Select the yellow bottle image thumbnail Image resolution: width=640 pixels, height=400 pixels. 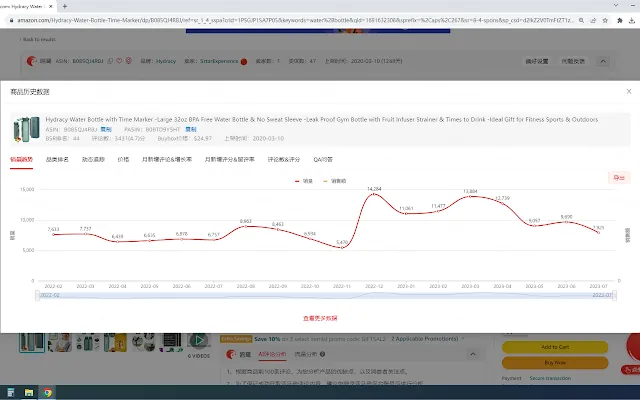click(x=115, y=342)
